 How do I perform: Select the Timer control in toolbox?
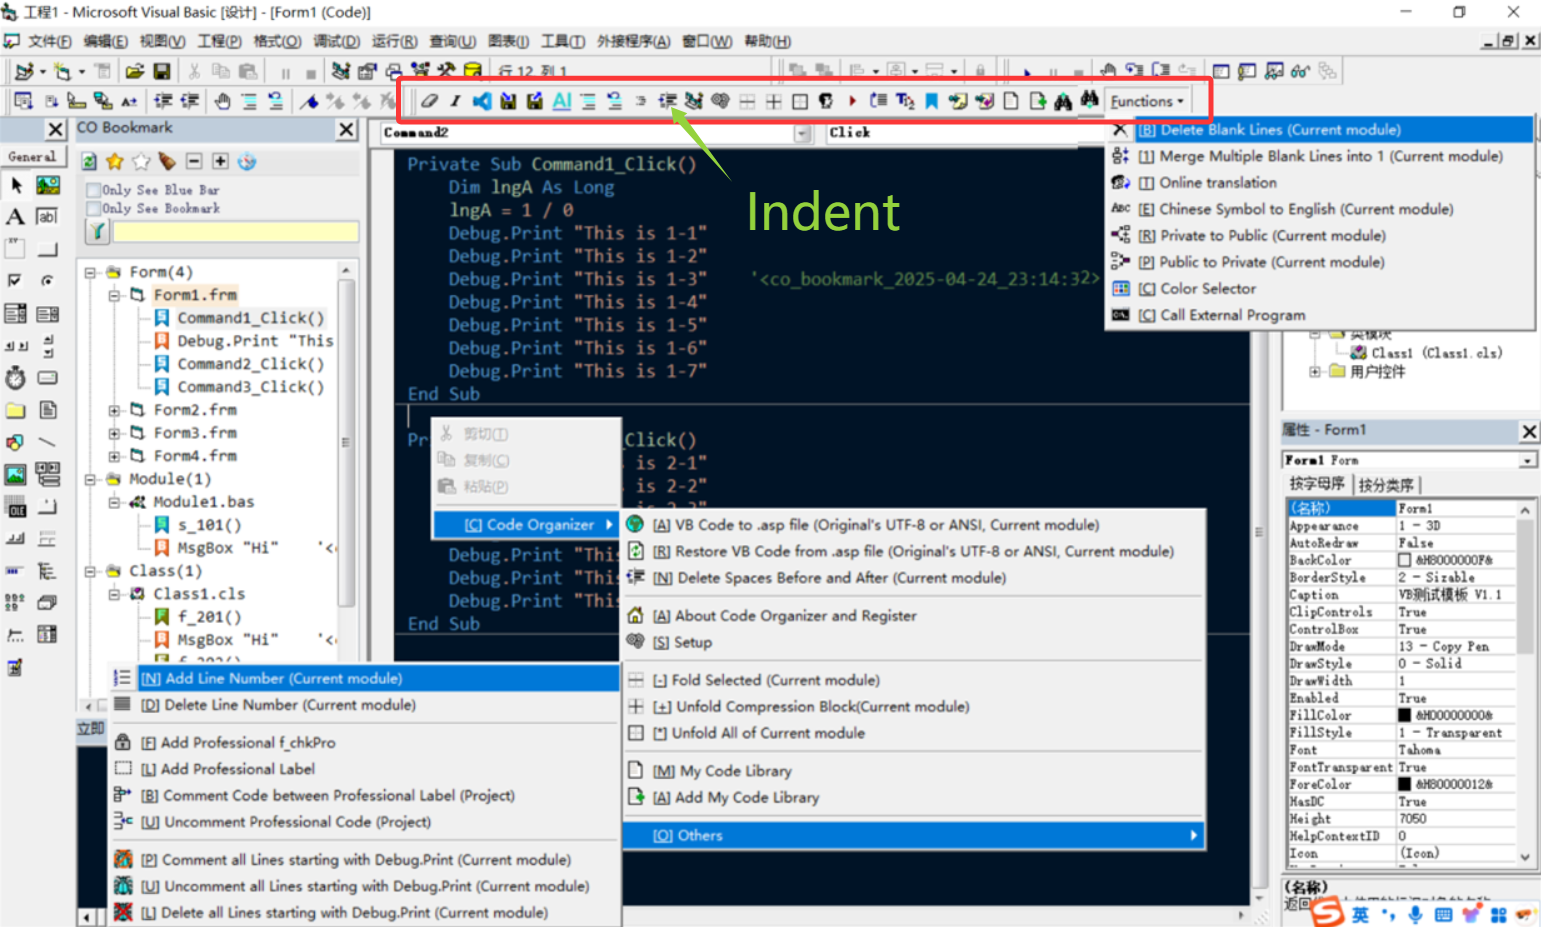(16, 378)
